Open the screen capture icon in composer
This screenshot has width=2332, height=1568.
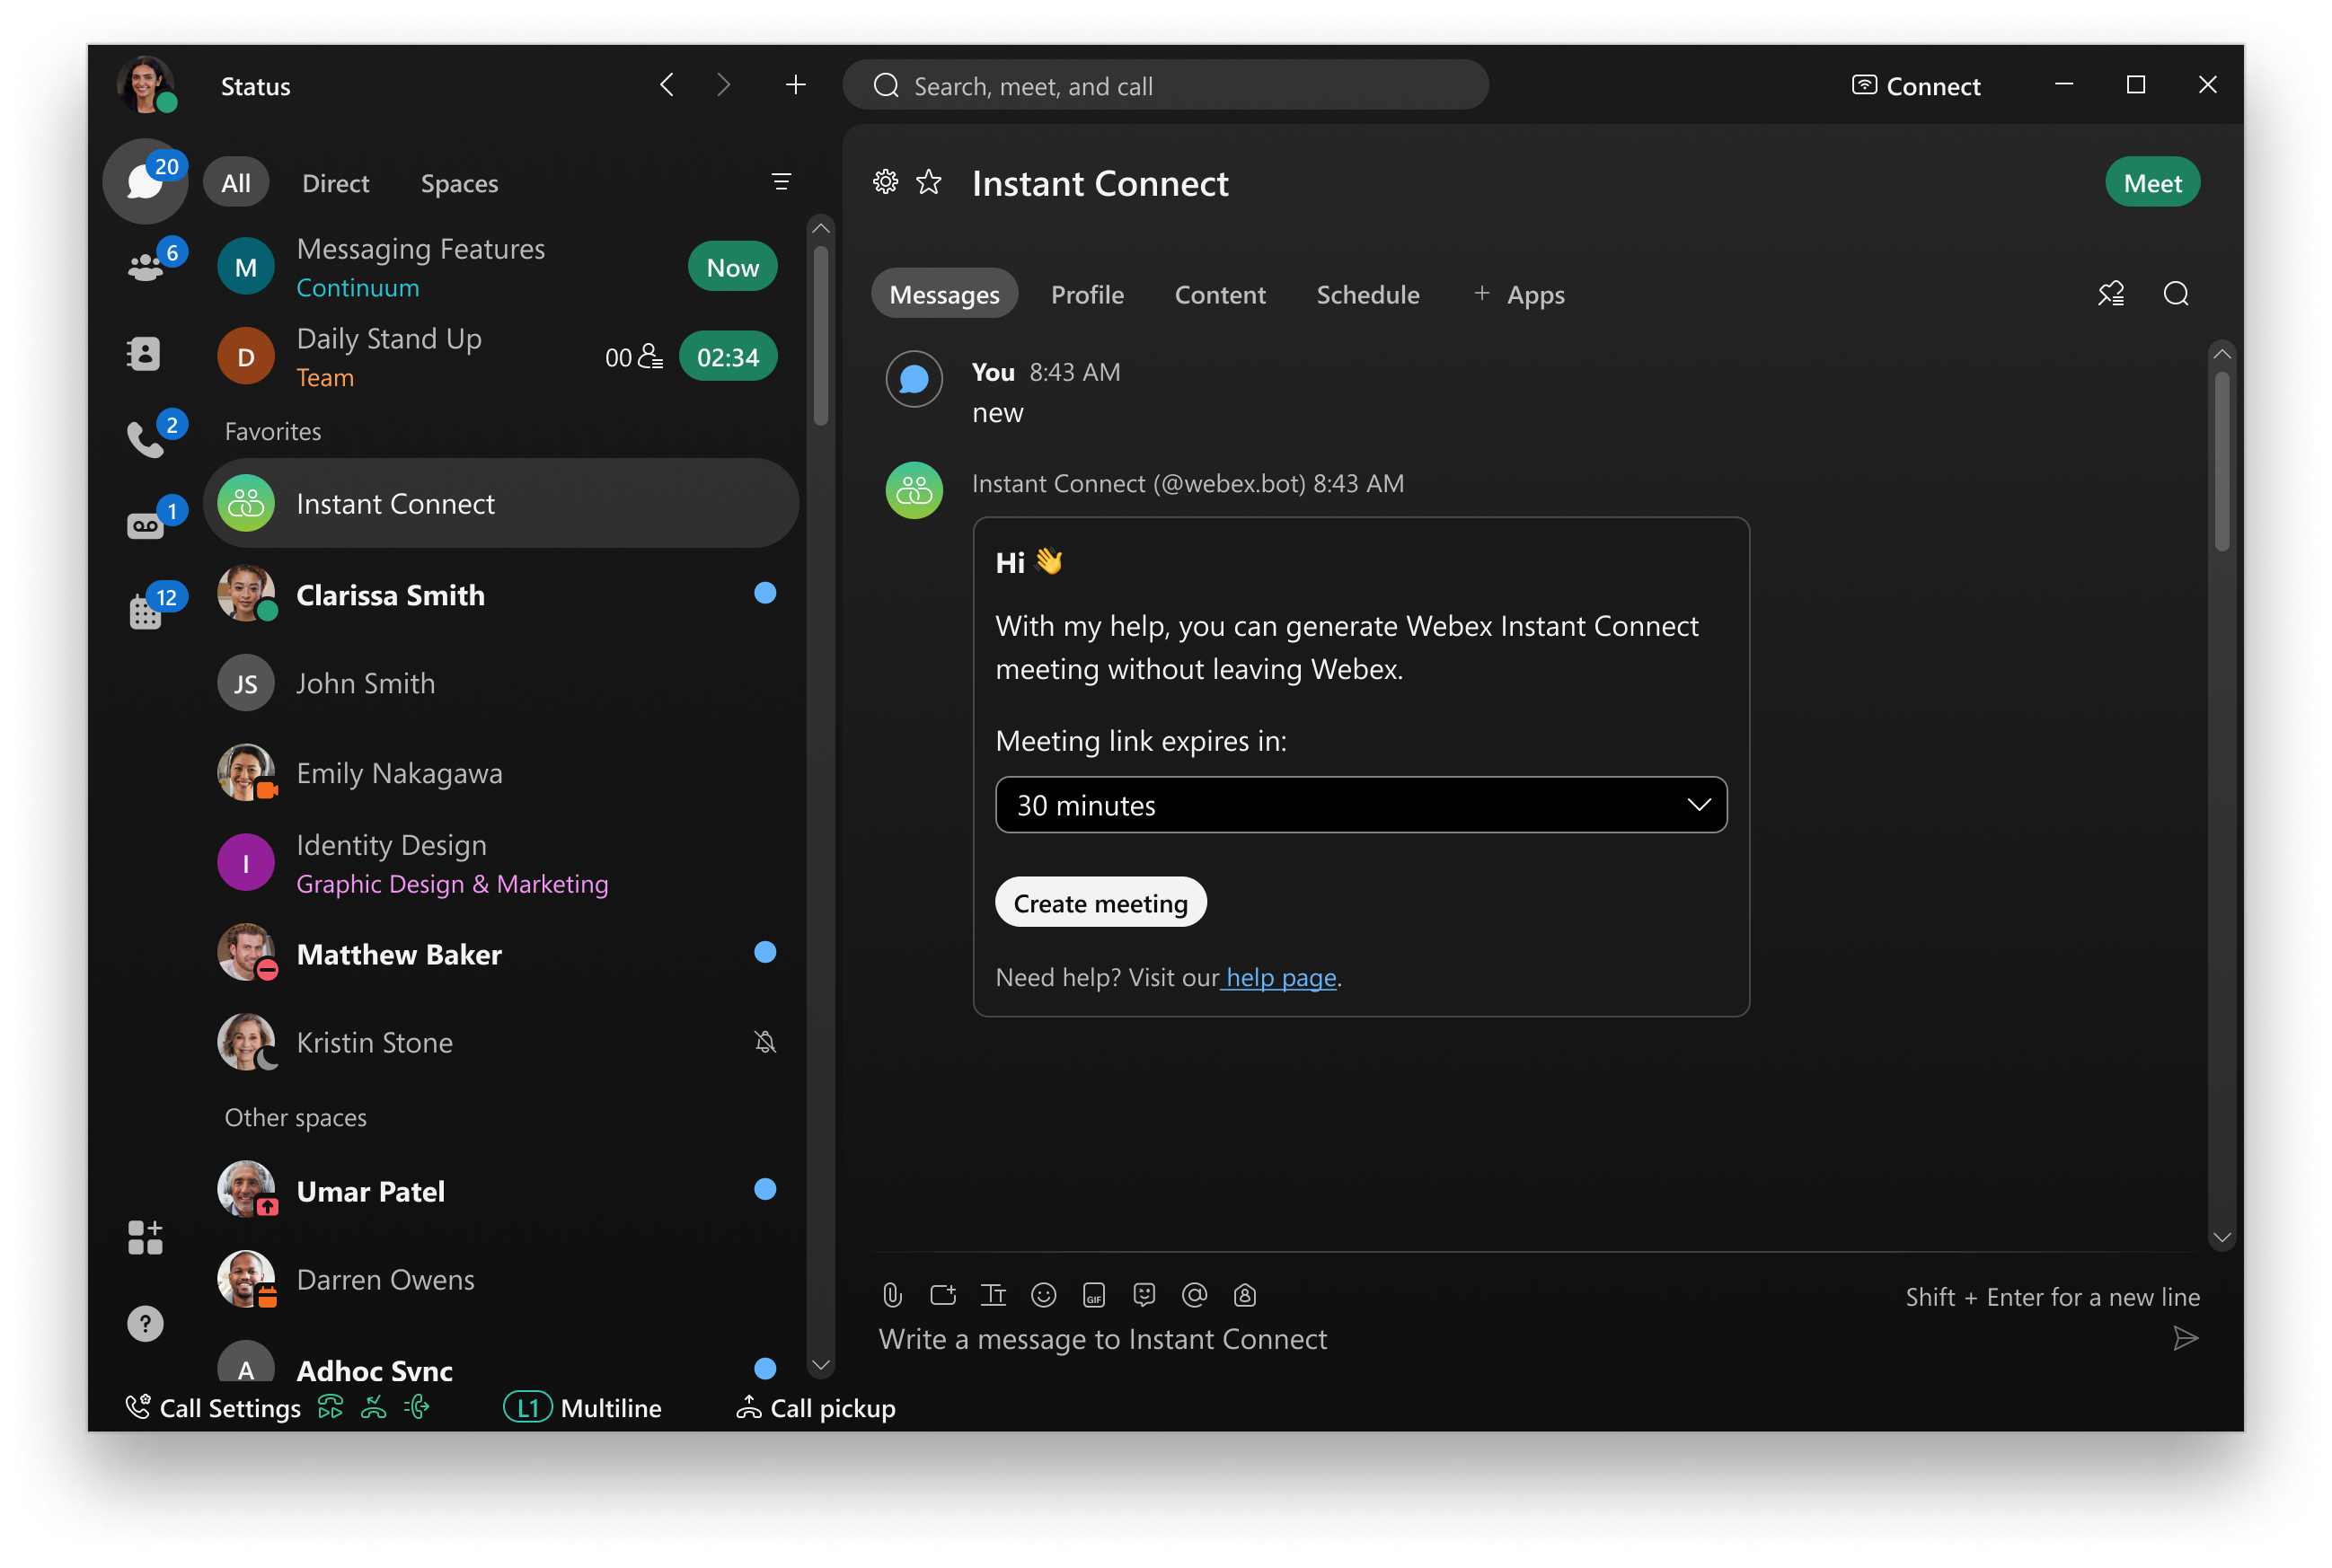pos(943,1295)
